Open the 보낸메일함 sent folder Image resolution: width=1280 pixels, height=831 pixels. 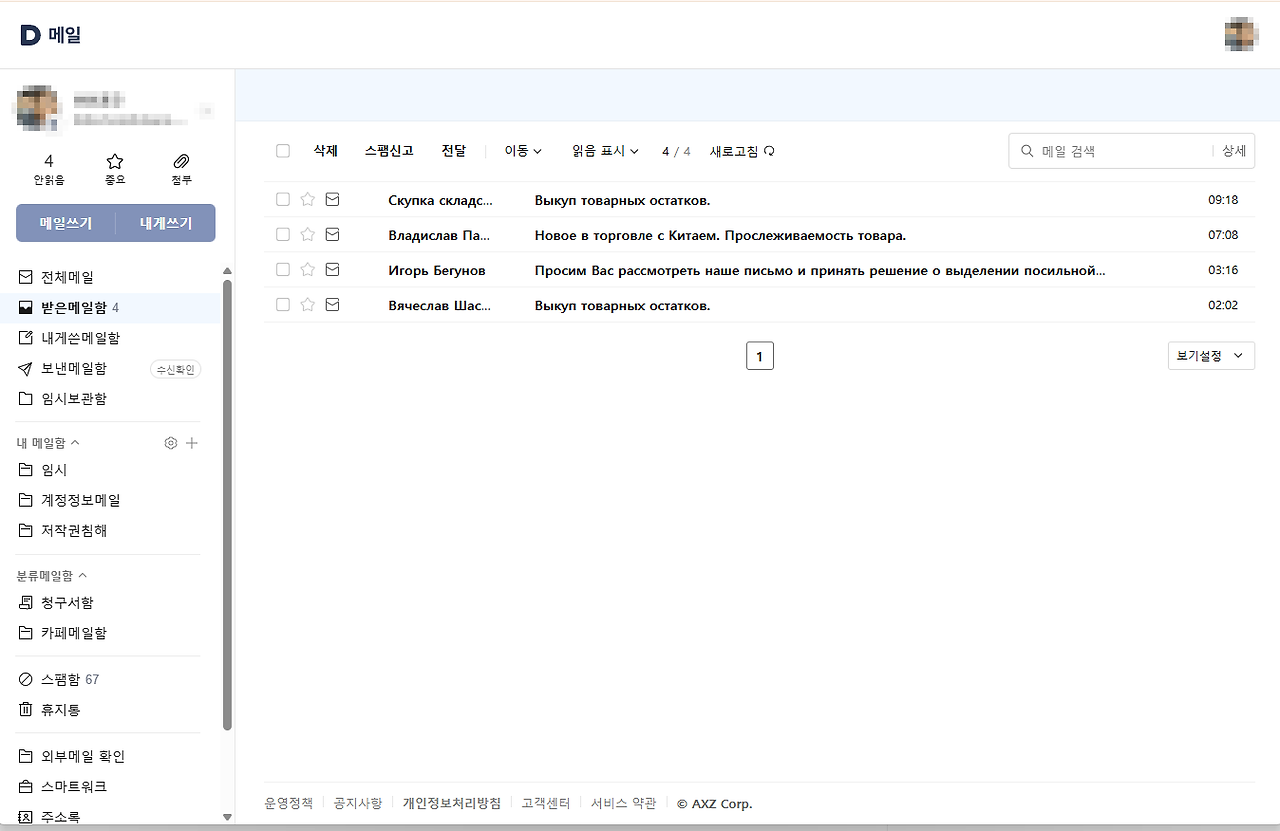[74, 368]
